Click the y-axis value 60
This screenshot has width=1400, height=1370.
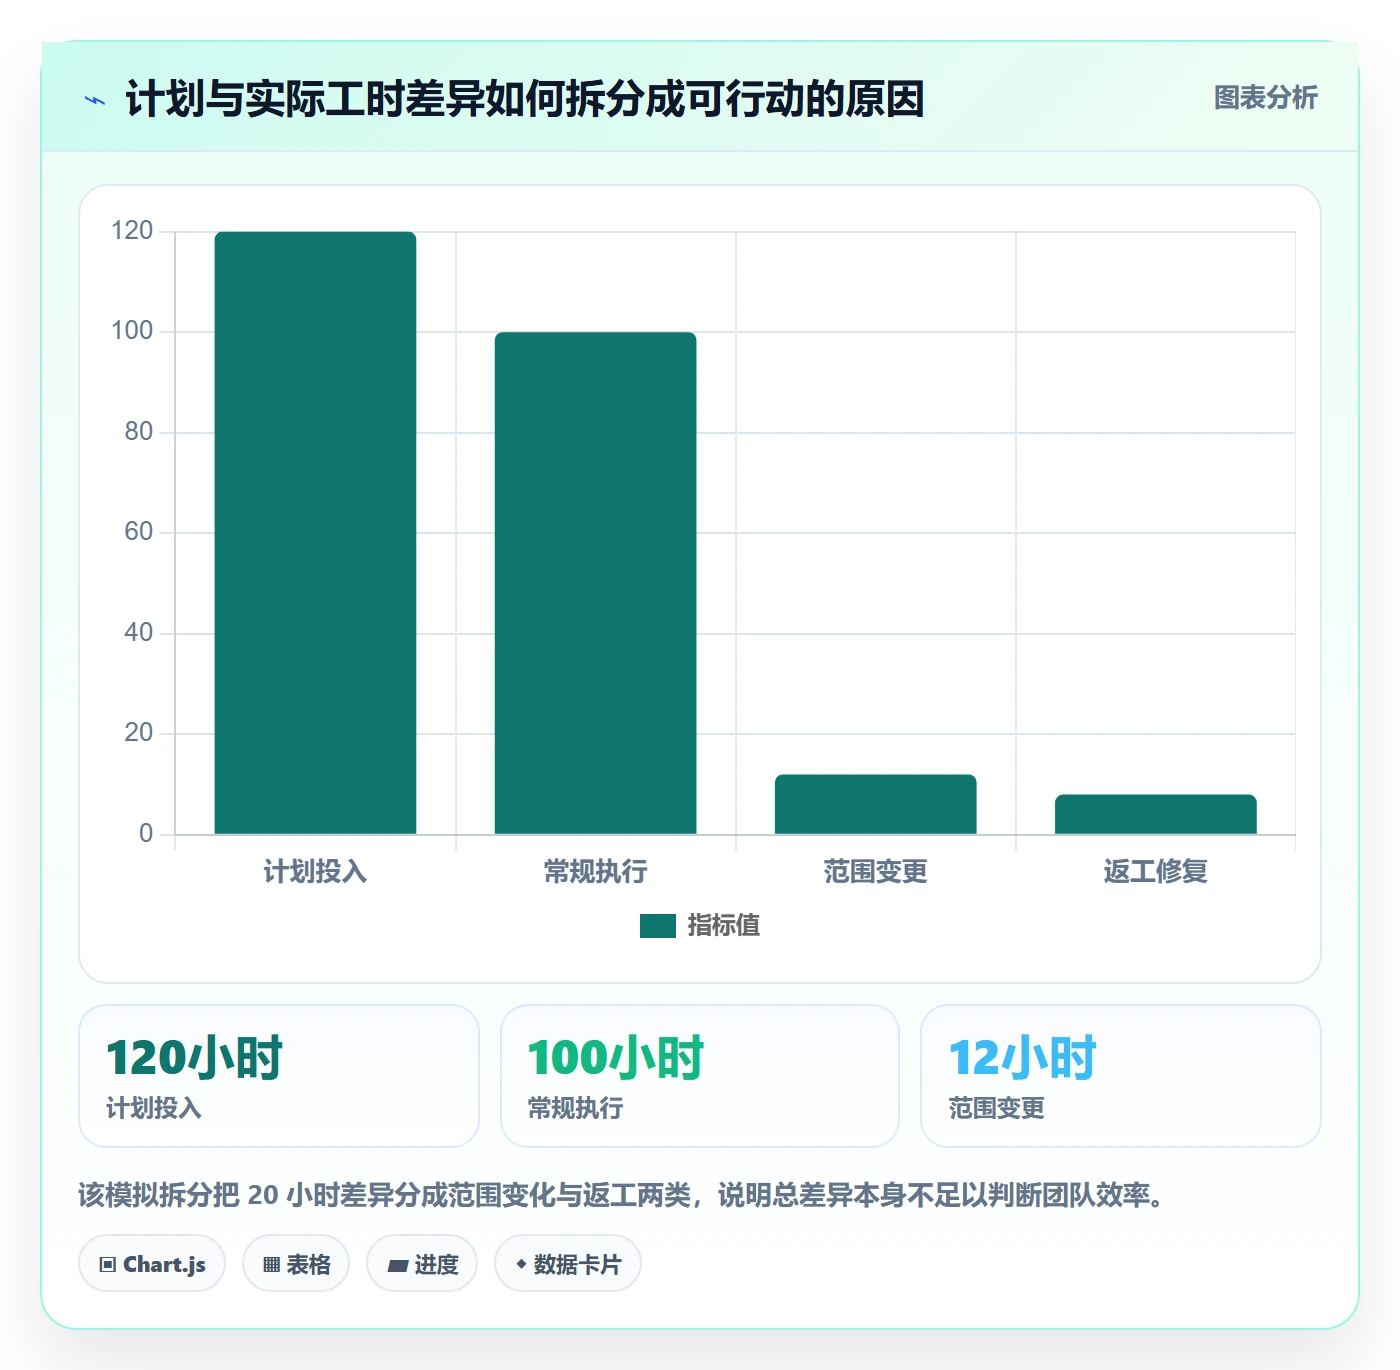tap(139, 532)
